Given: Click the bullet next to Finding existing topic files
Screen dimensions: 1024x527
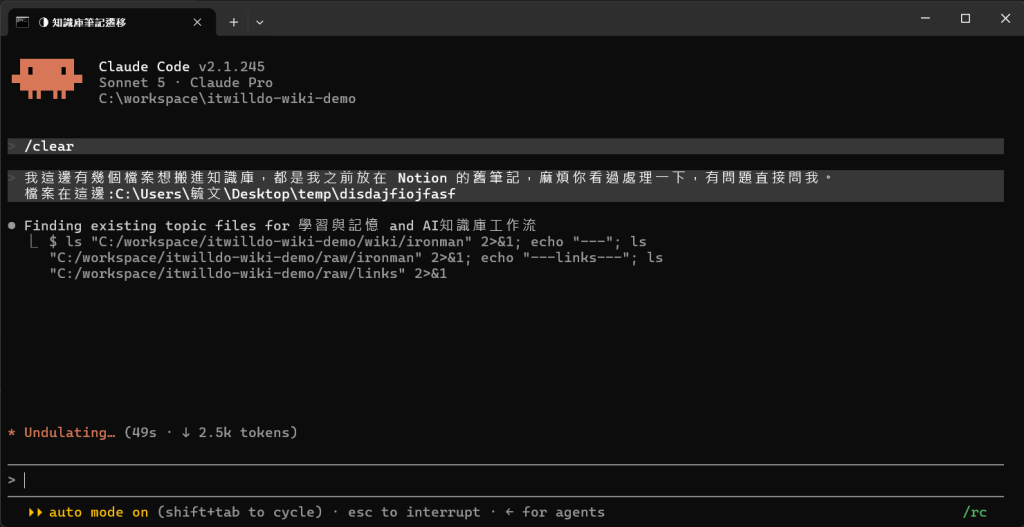Looking at the screenshot, I should (12, 226).
